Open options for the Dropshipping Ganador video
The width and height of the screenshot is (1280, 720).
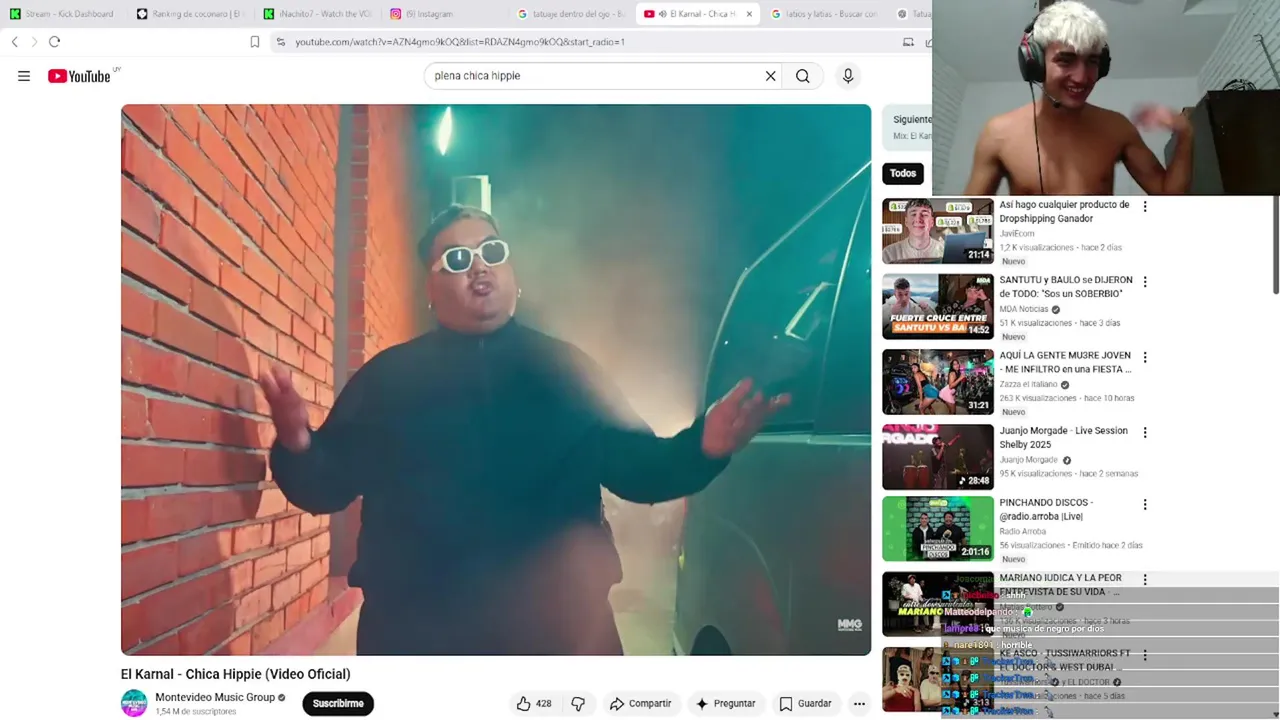point(1145,207)
